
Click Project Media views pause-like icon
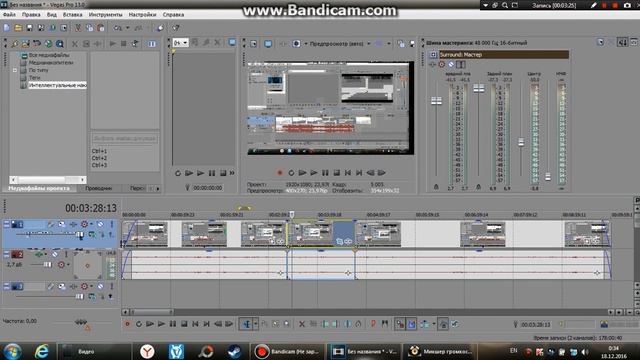point(152,44)
